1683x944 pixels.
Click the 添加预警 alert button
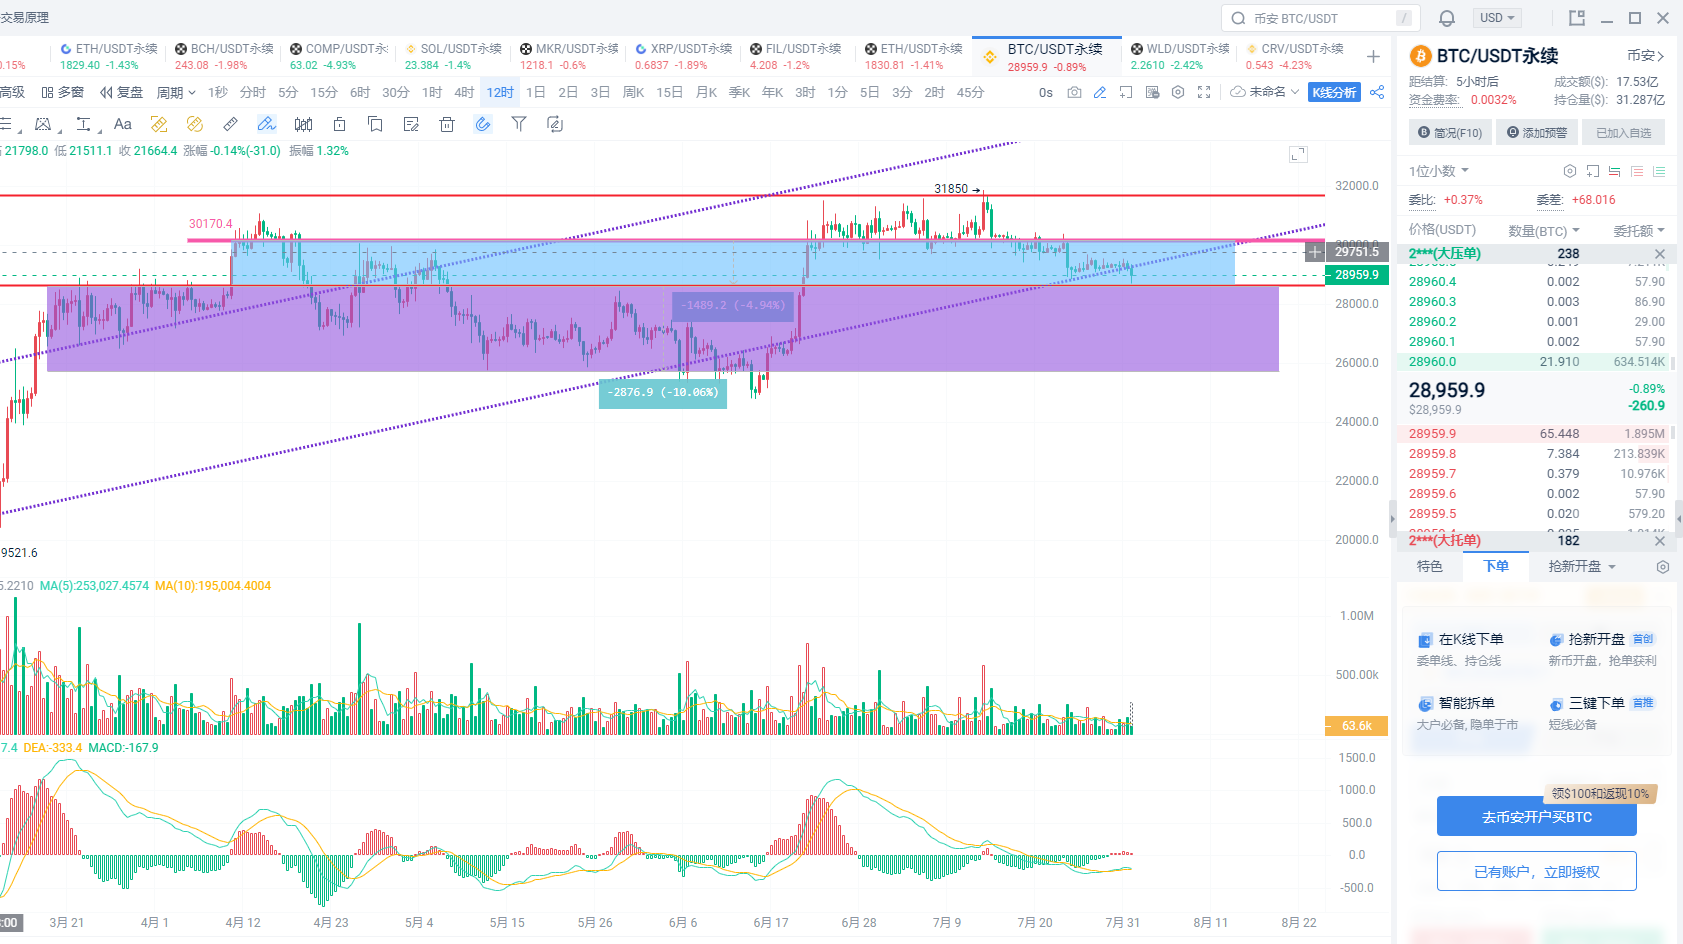1537,133
